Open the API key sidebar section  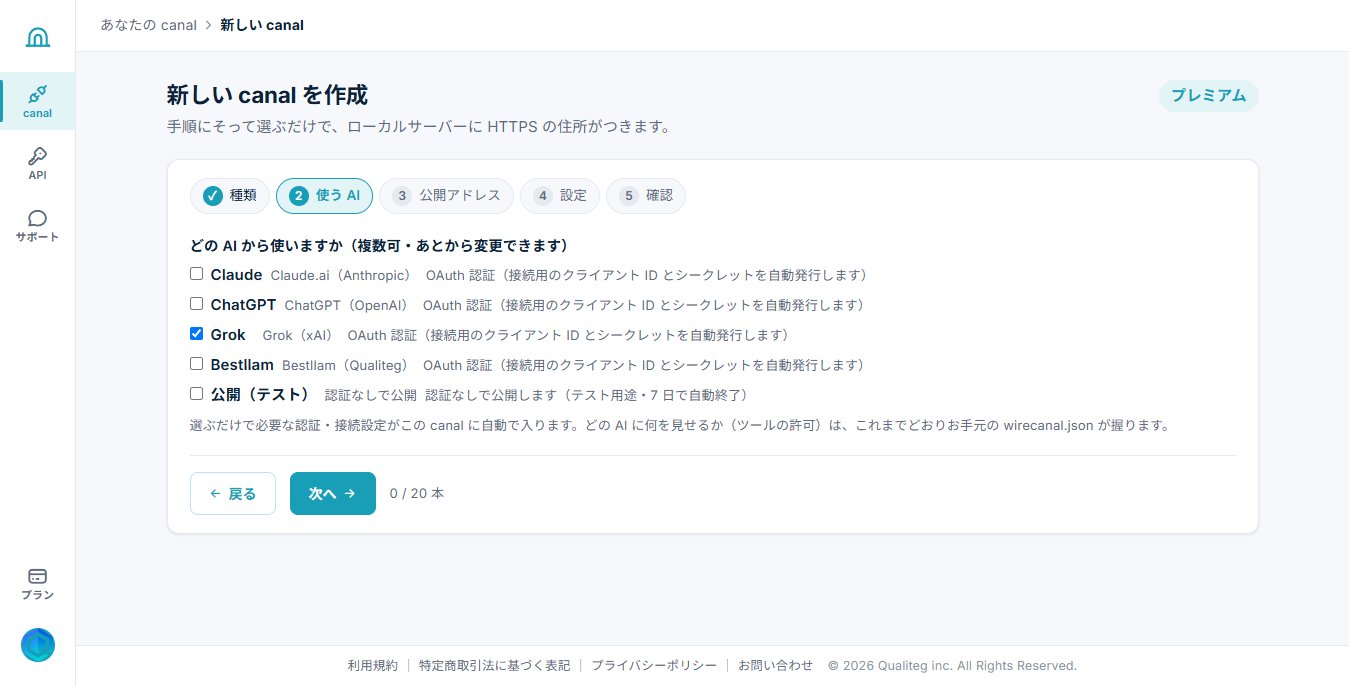(x=37, y=163)
